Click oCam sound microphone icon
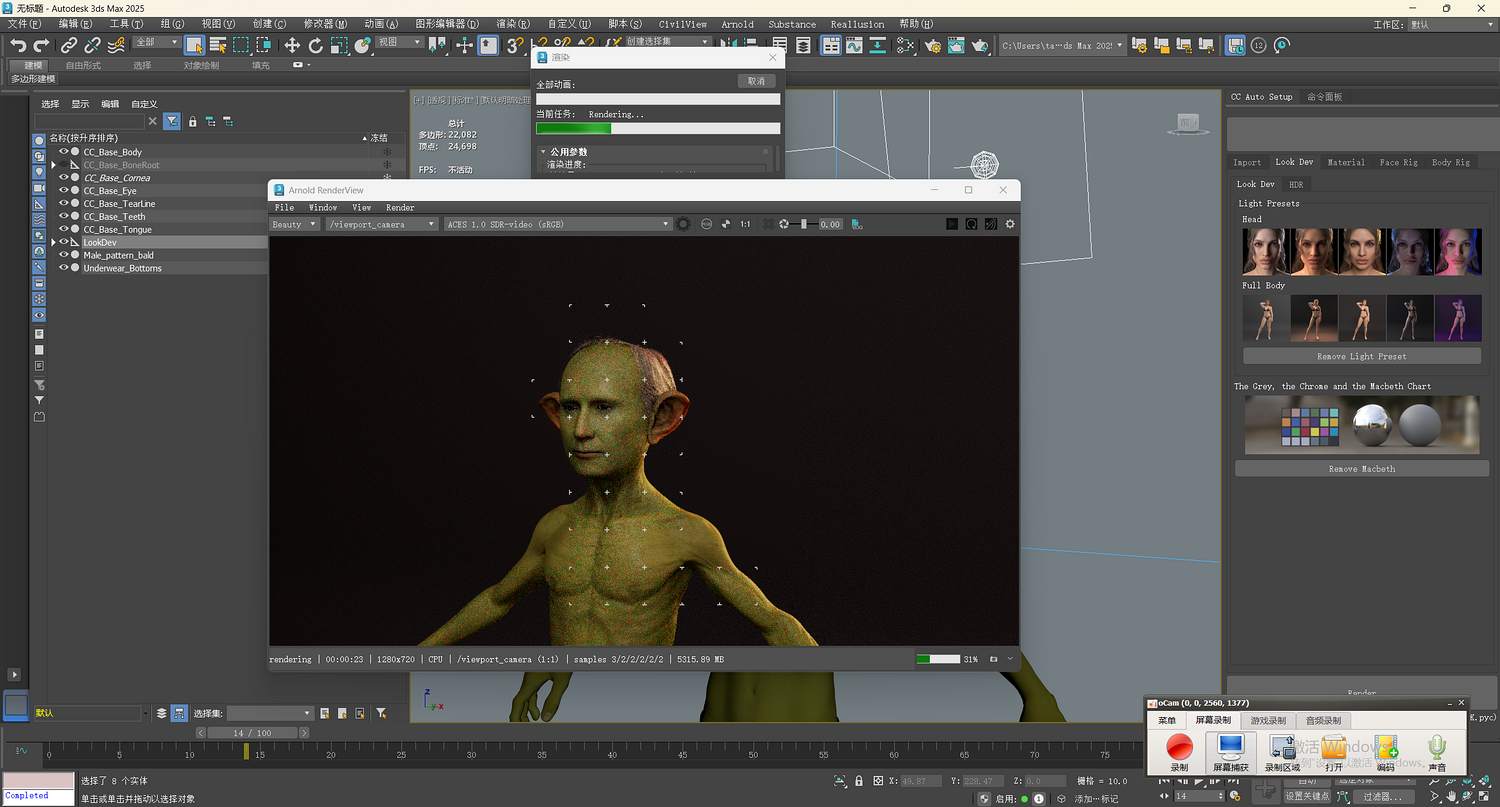 click(x=1437, y=747)
